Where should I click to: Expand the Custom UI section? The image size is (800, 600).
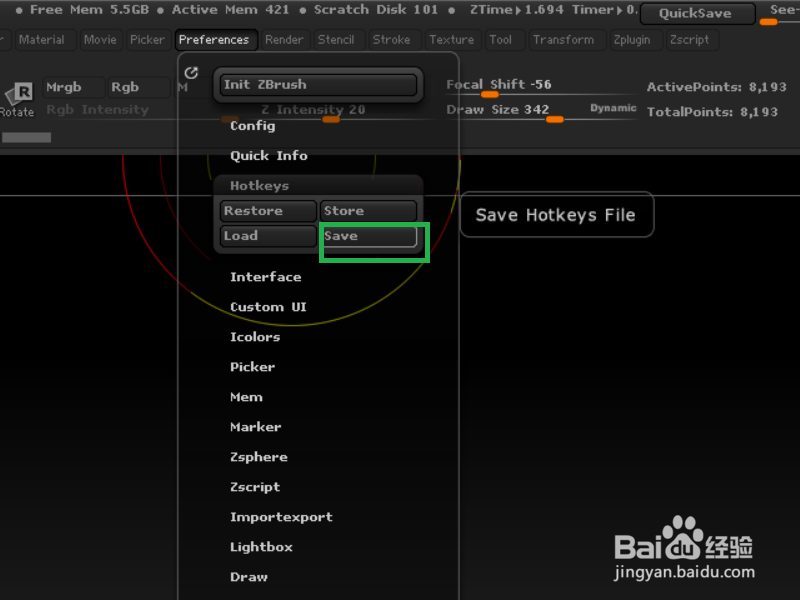[268, 307]
